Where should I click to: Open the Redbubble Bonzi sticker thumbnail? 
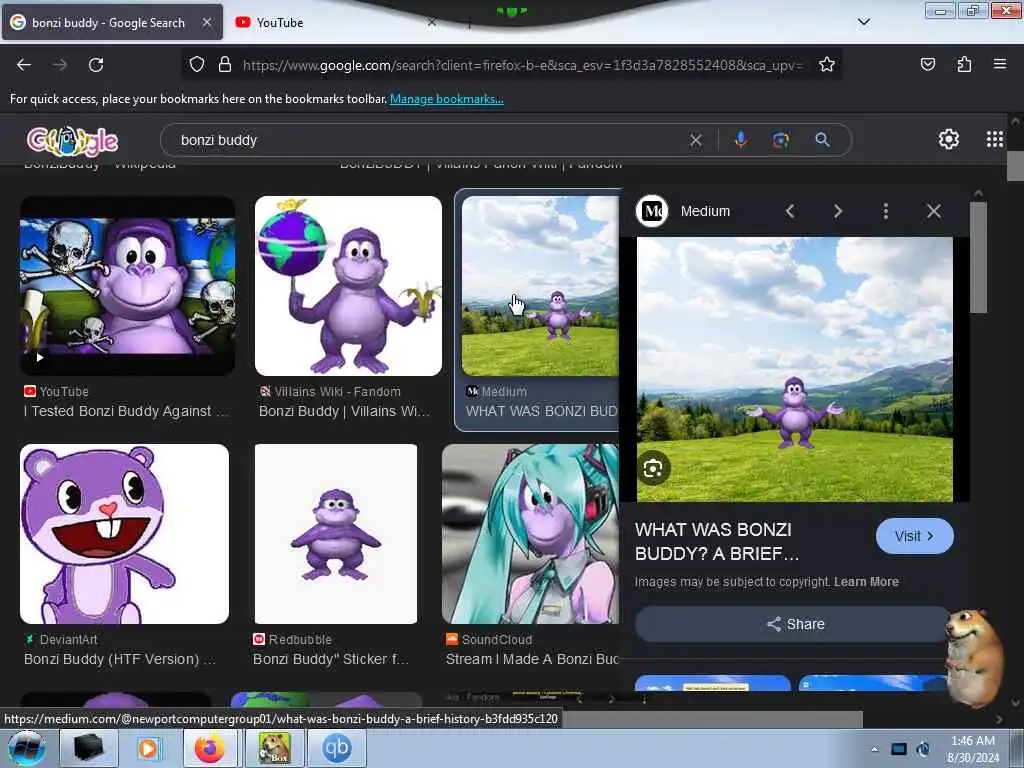[336, 534]
